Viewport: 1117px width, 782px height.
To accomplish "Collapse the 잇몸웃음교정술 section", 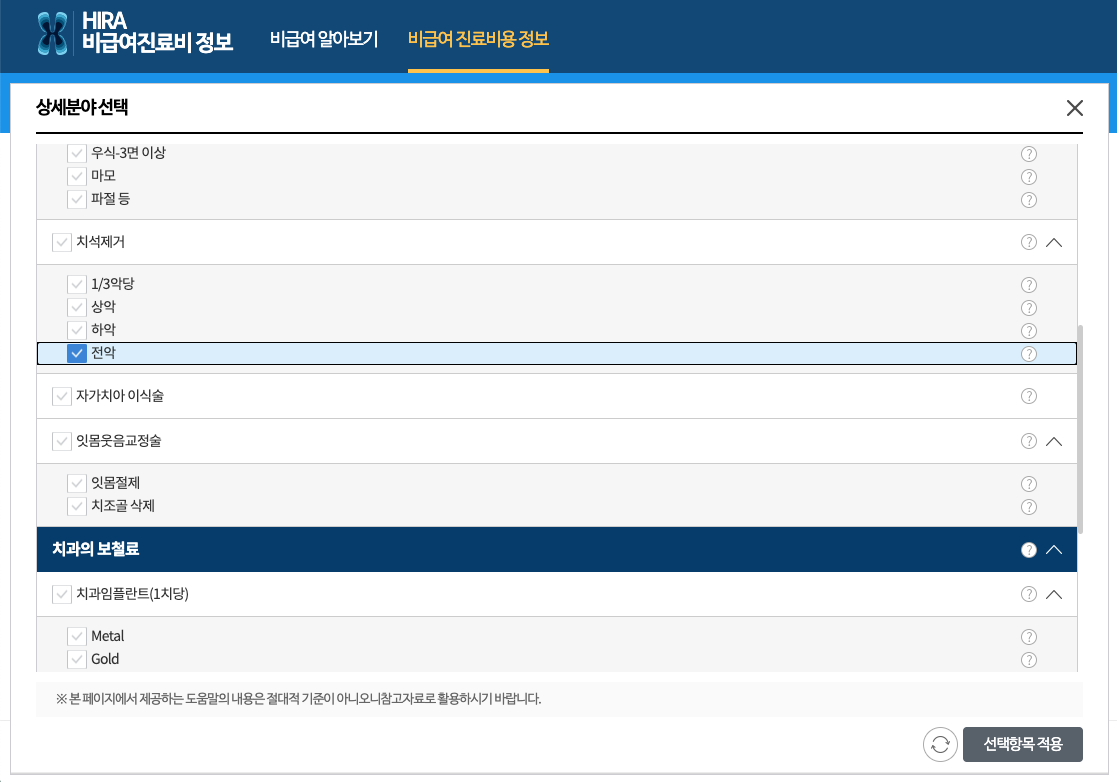I will (x=1053, y=441).
